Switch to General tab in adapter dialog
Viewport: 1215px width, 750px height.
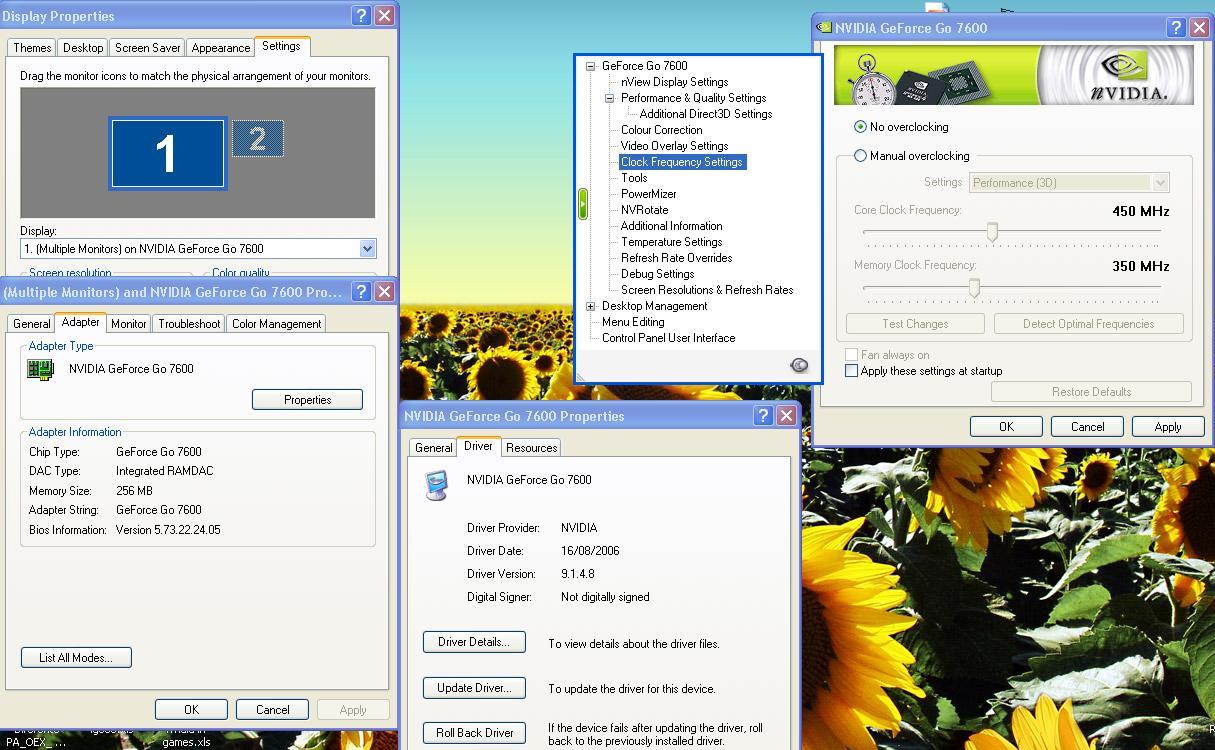pyautogui.click(x=31, y=324)
